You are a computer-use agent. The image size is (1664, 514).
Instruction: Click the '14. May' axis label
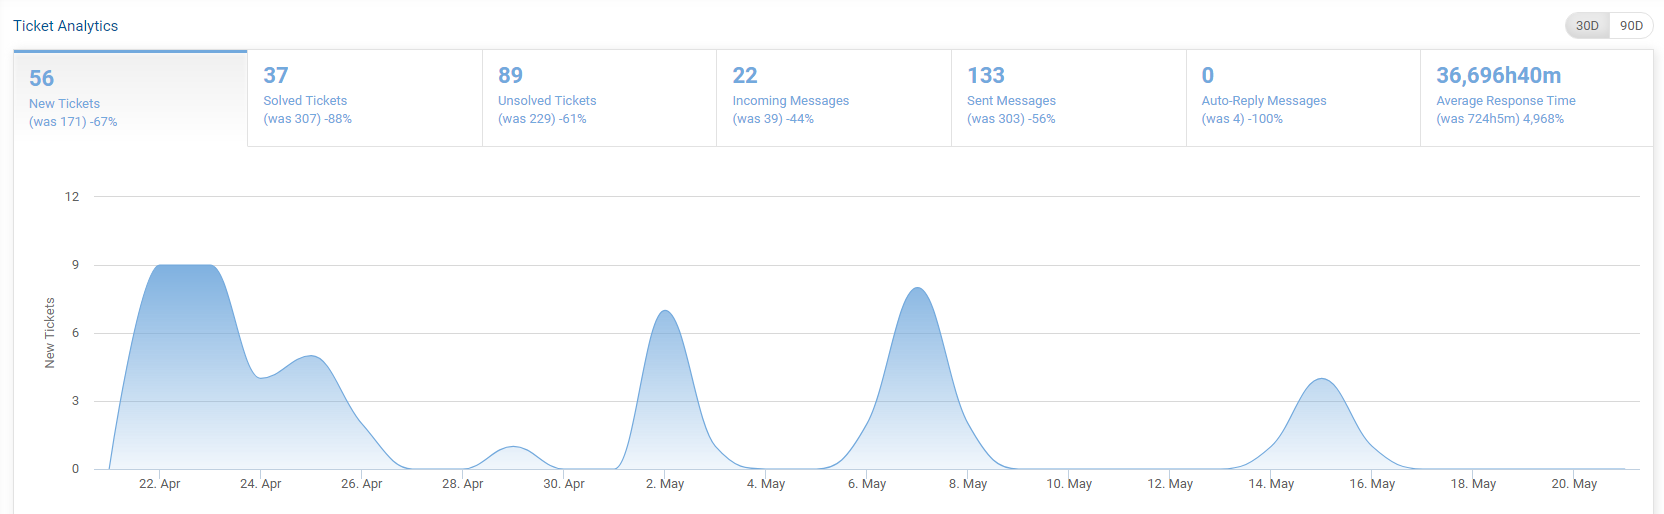click(1271, 484)
